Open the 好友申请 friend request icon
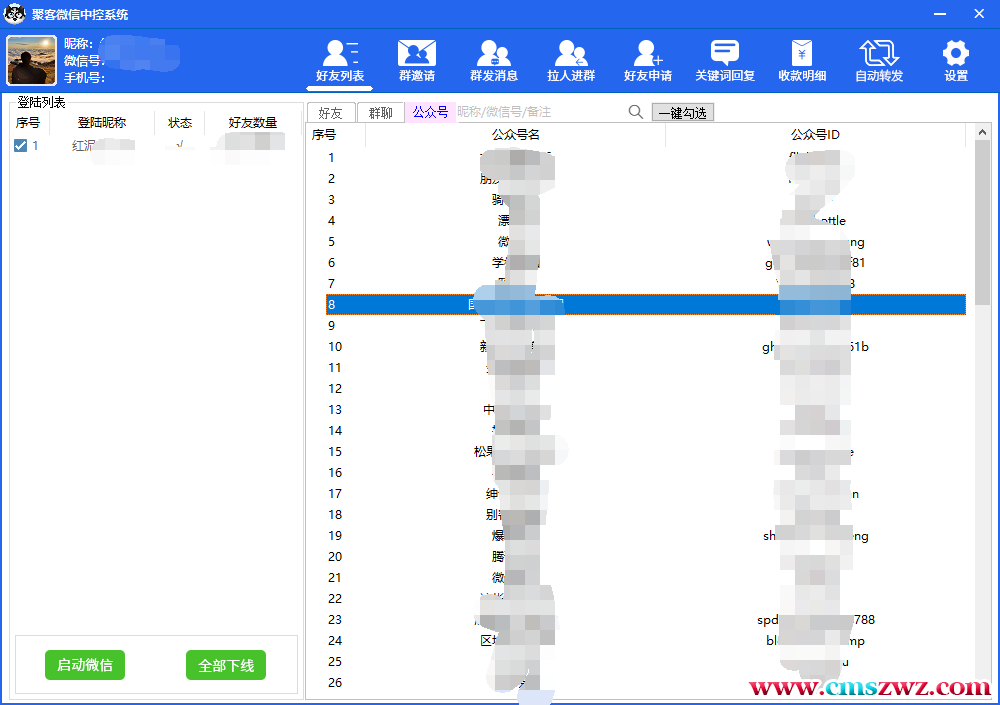This screenshot has width=1000, height=705. [648, 54]
